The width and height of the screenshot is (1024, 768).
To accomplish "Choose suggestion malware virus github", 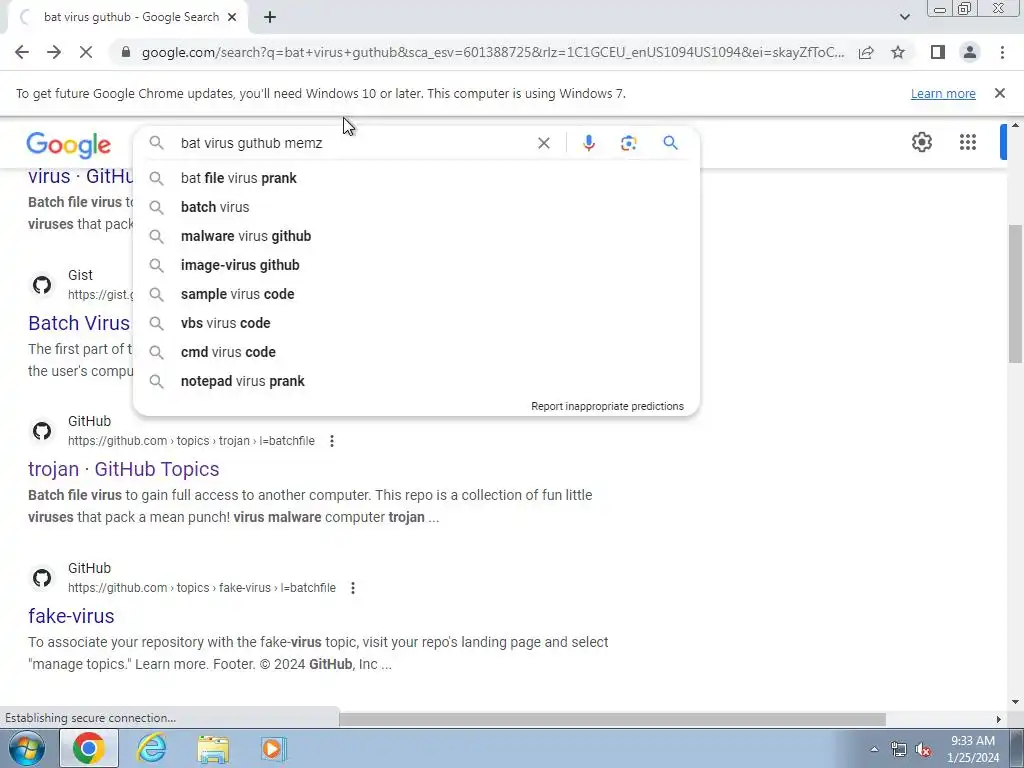I will (x=416, y=236).
